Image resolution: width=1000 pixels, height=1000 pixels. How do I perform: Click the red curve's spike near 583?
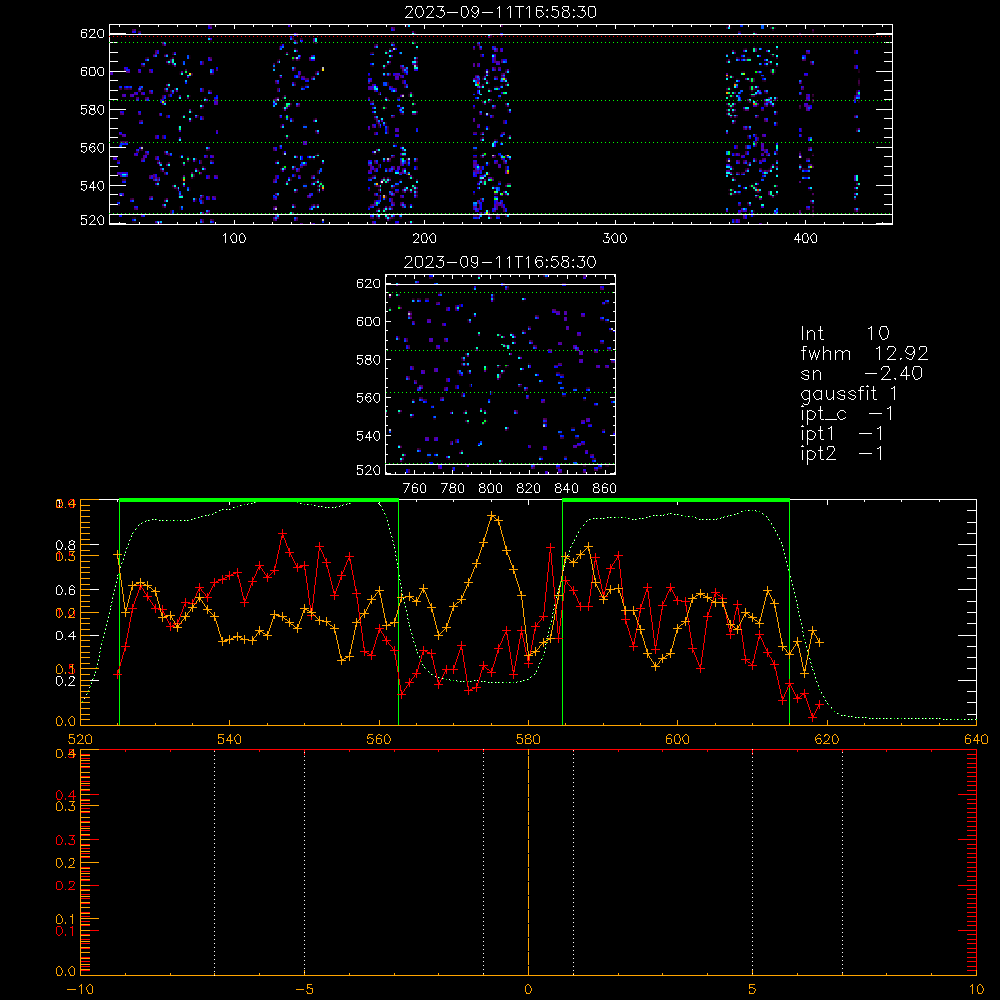(550, 547)
